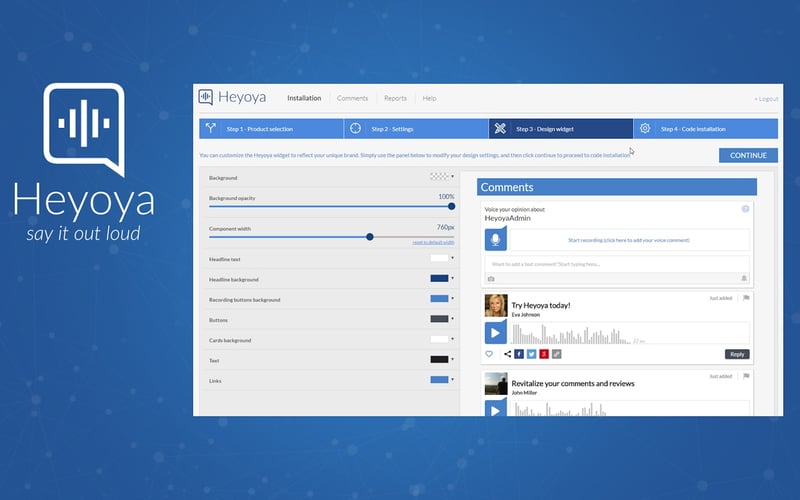Click the Component width slider handle

370,237
